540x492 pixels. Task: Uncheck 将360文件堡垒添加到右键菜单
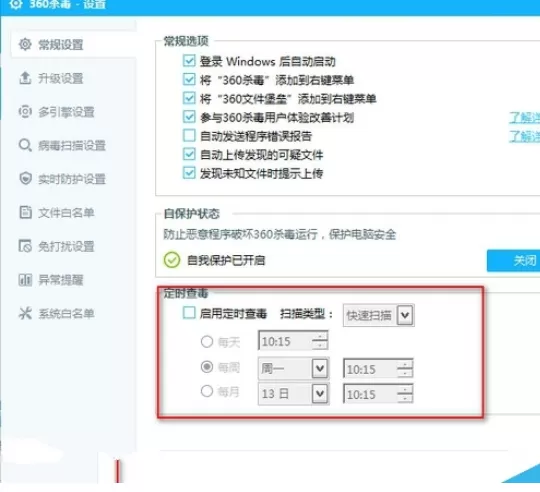(189, 98)
